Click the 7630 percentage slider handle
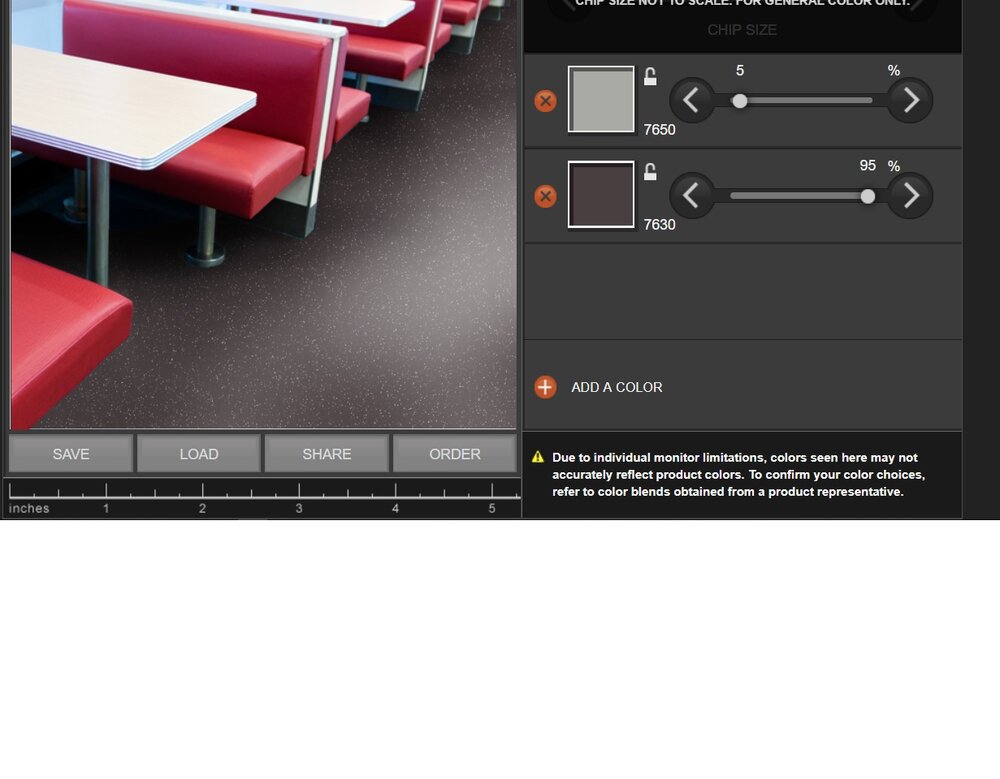The image size is (1000, 779). click(x=867, y=197)
